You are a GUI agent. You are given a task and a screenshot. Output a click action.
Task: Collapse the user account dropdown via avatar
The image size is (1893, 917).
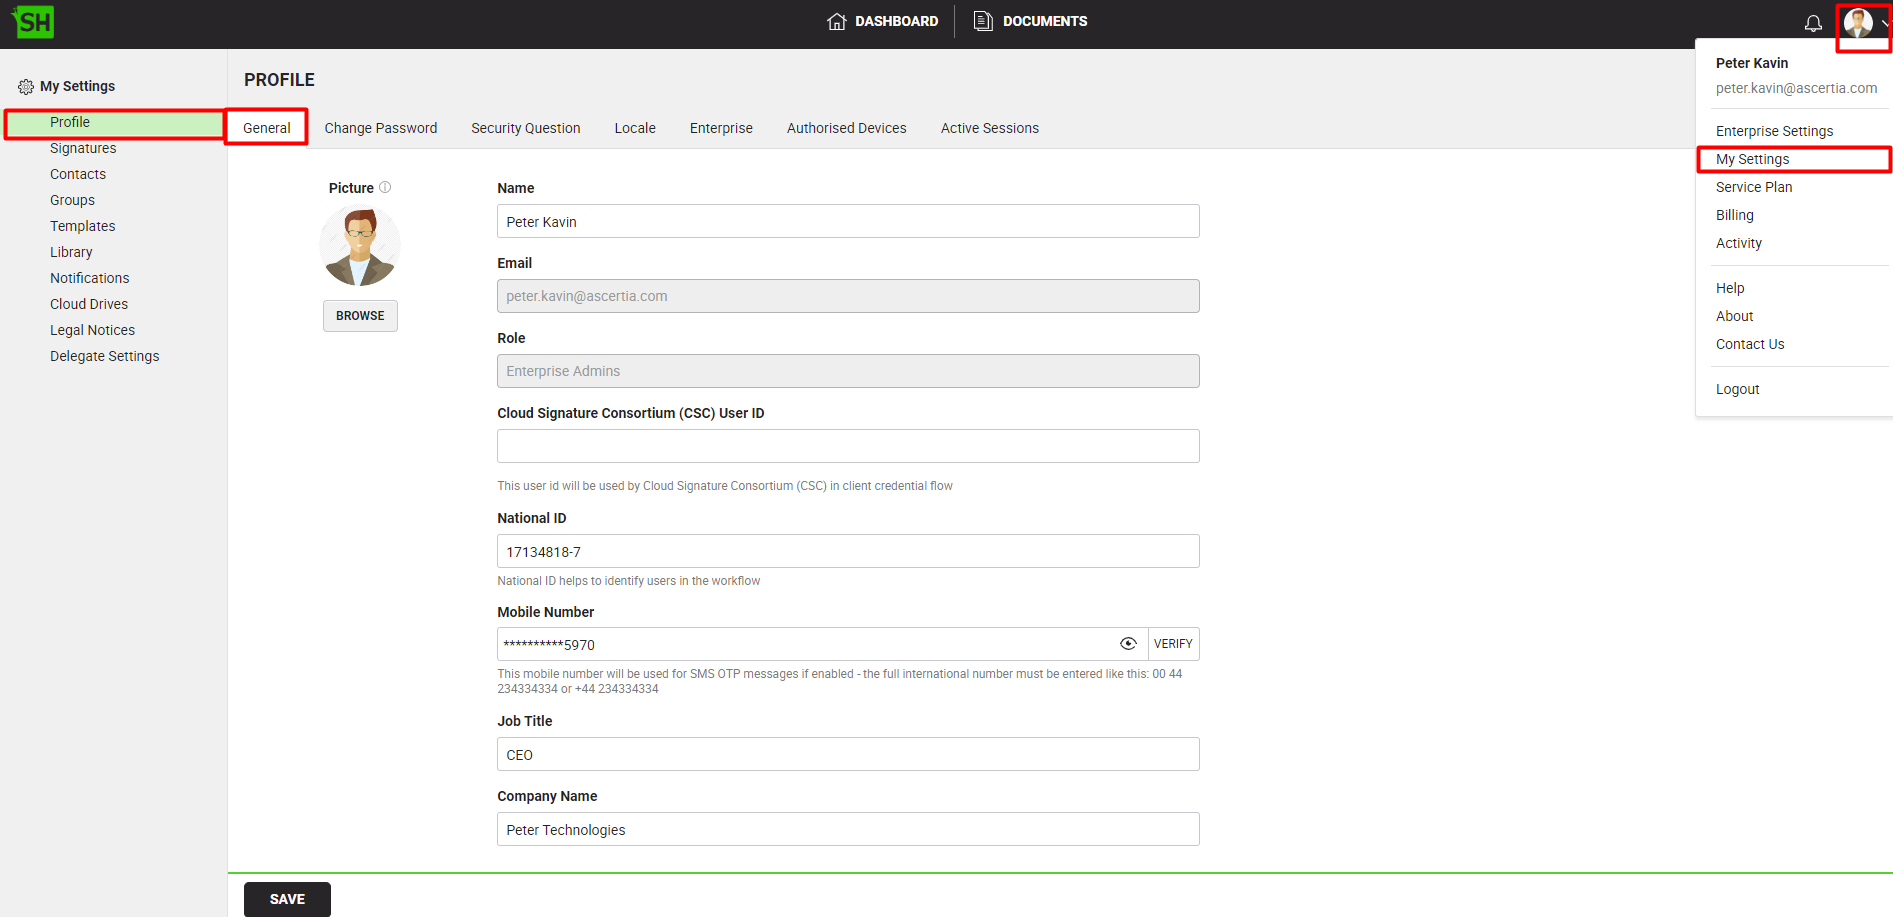click(x=1860, y=23)
